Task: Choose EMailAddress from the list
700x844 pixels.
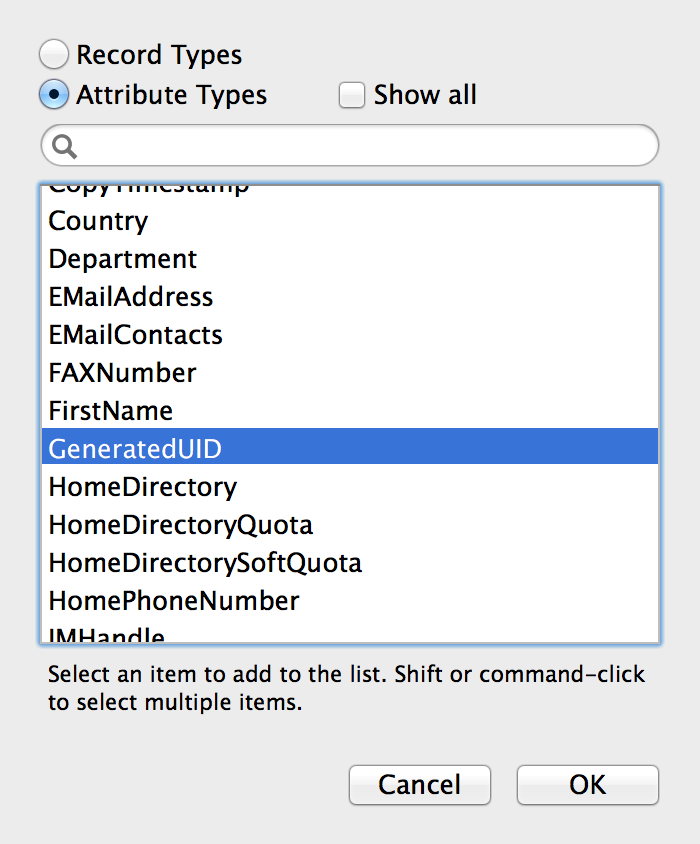Action: coord(350,297)
